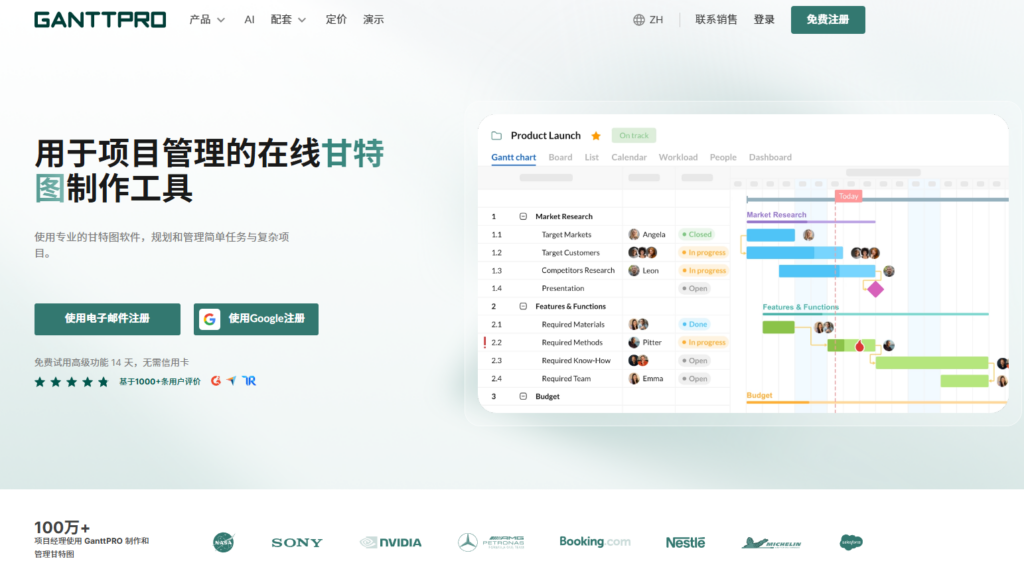Open the Workload tab
The image size is (1024, 569).
678,157
